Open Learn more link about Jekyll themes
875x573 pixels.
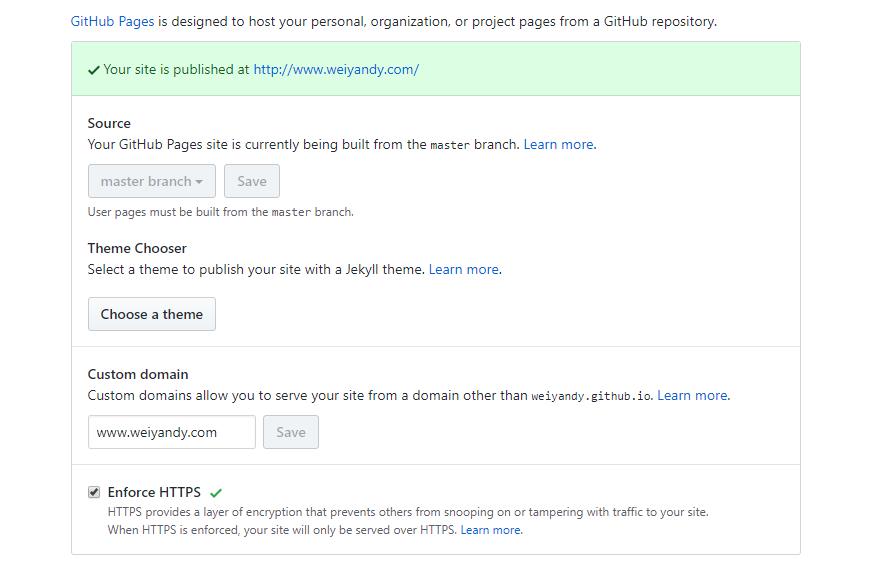[464, 269]
